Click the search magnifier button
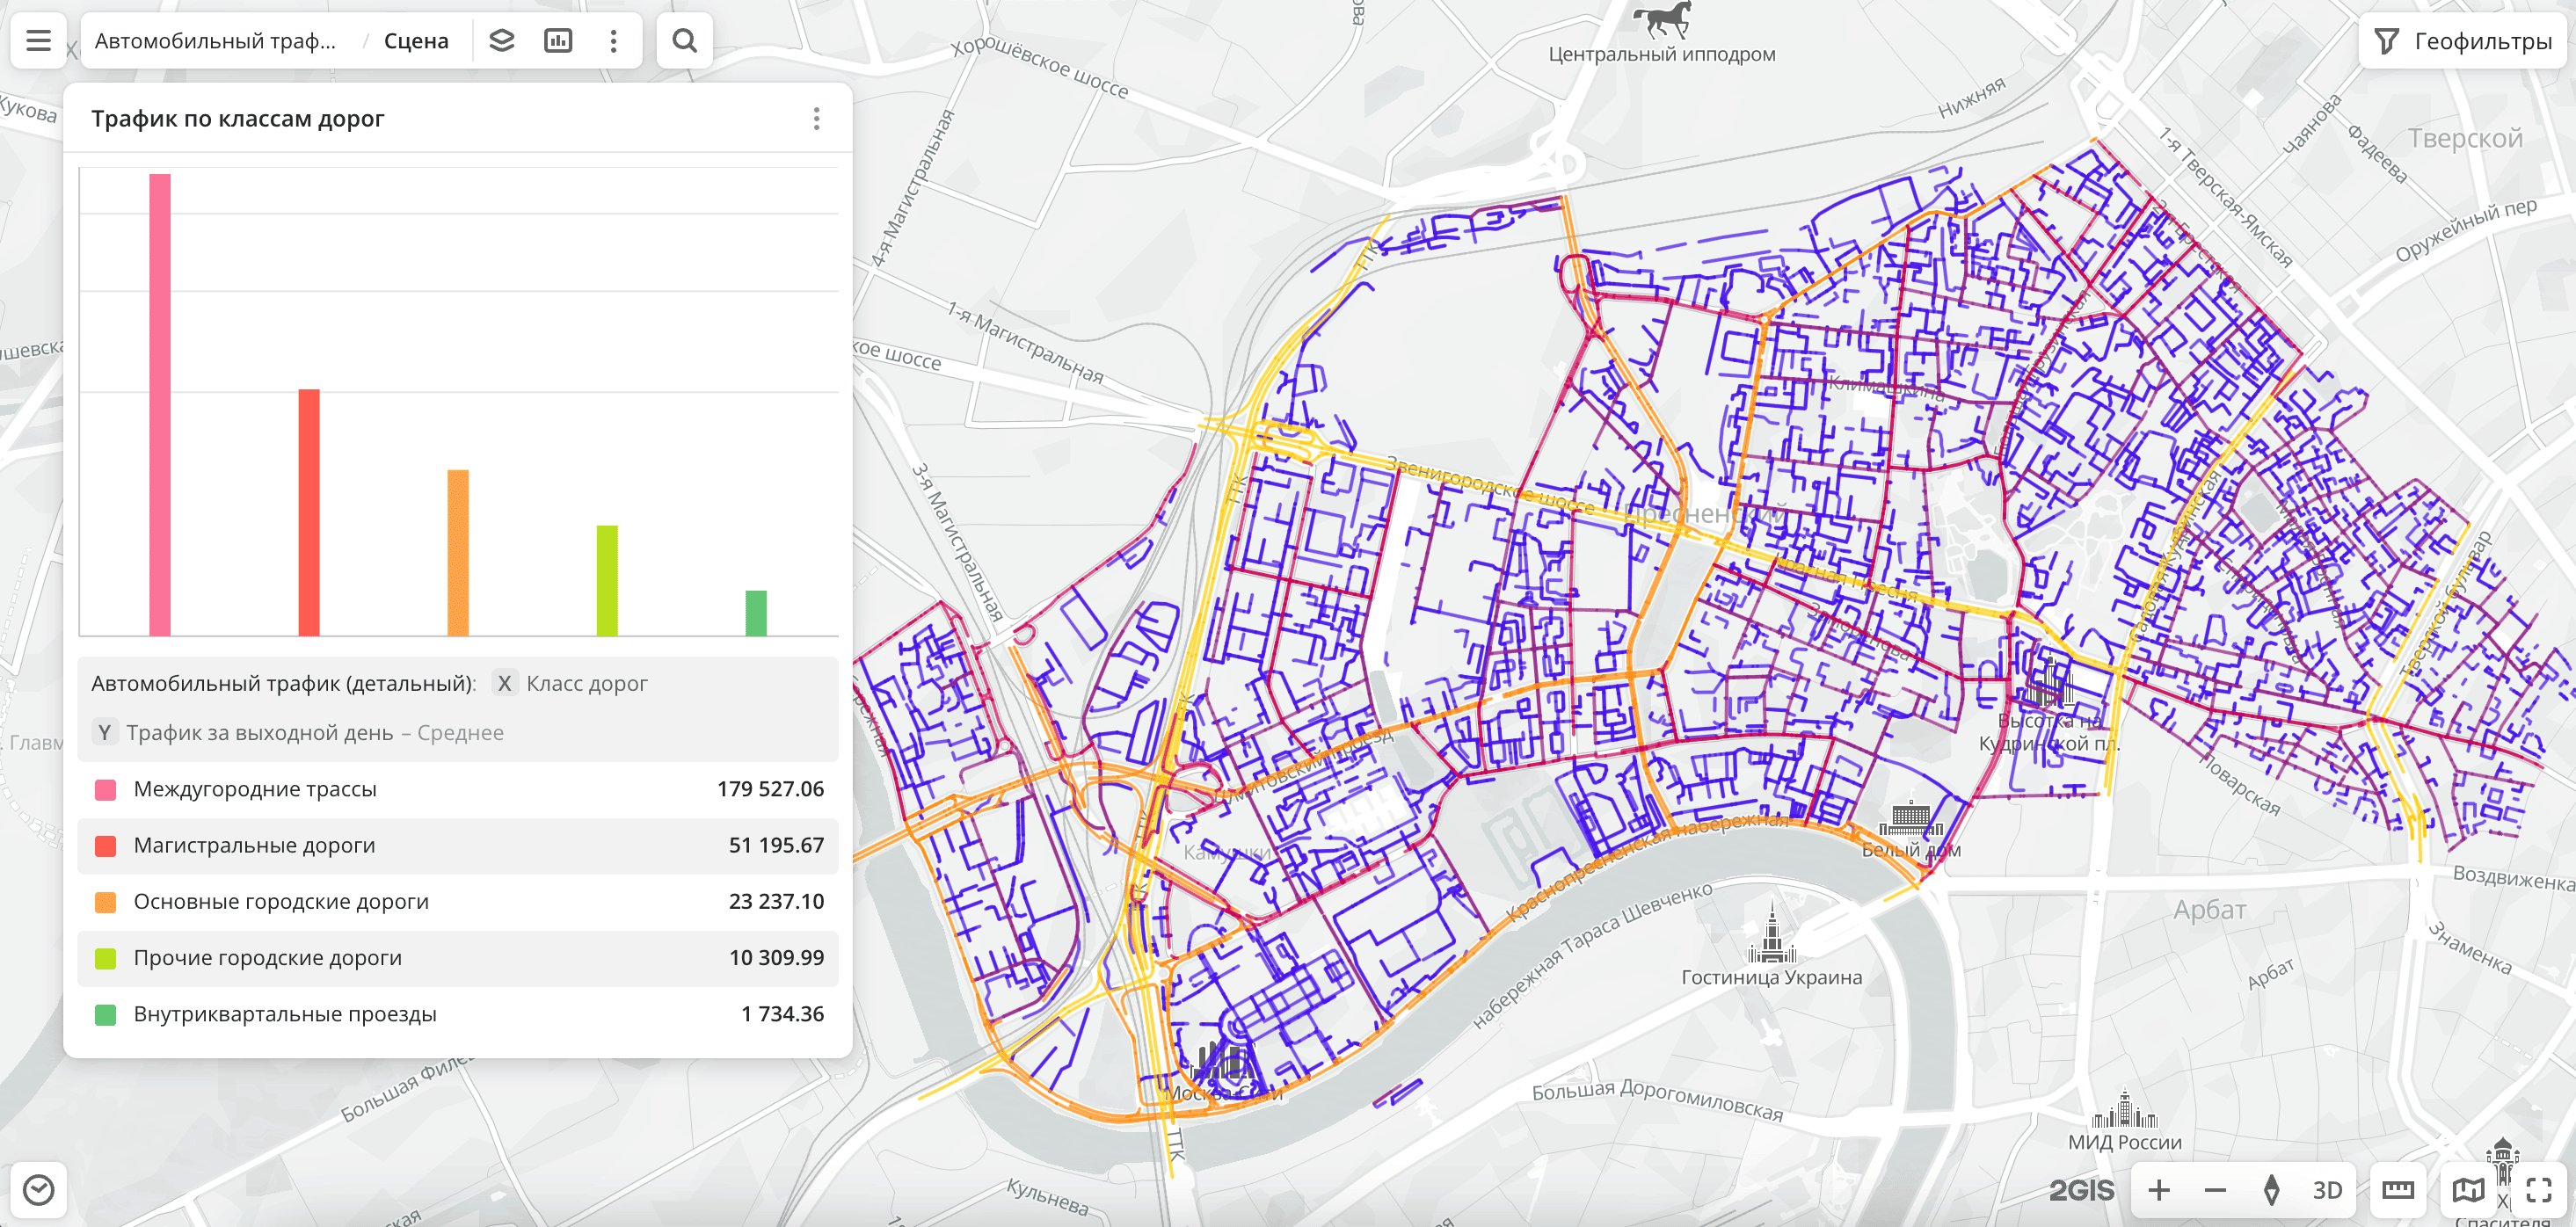2576x1227 pixels. click(684, 41)
